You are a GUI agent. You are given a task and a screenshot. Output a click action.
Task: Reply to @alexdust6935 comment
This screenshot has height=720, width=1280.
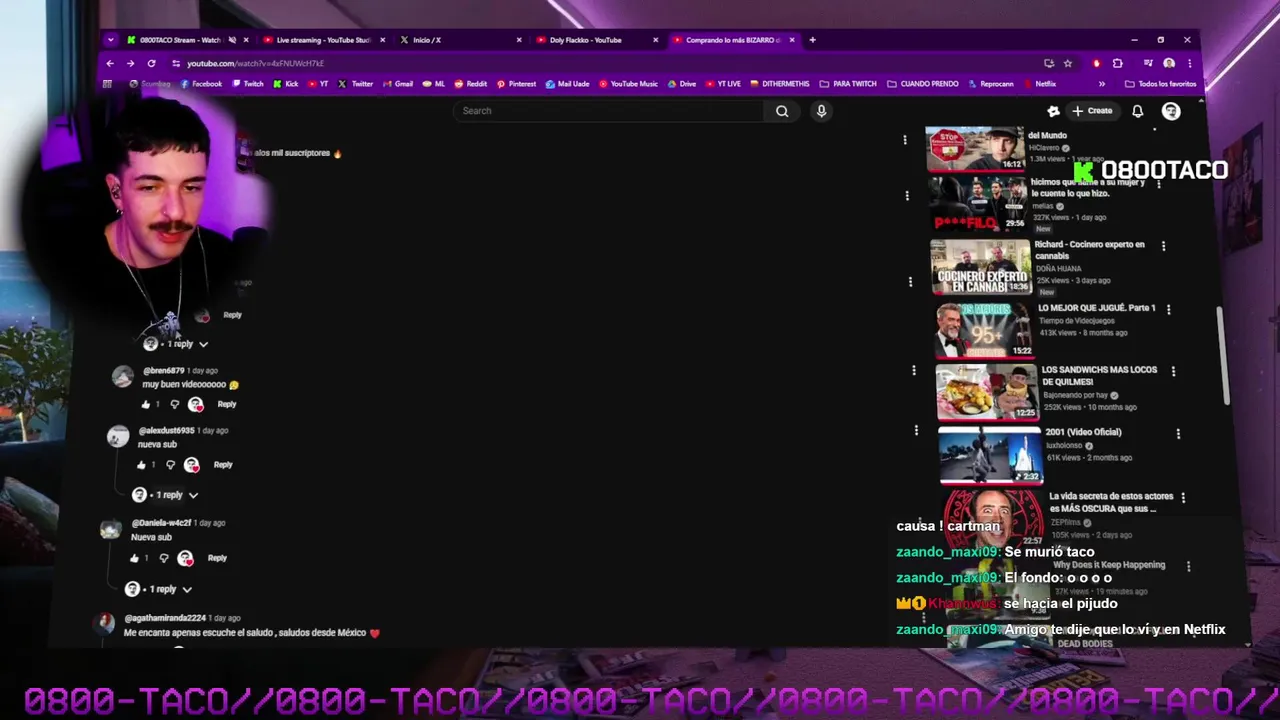click(223, 465)
